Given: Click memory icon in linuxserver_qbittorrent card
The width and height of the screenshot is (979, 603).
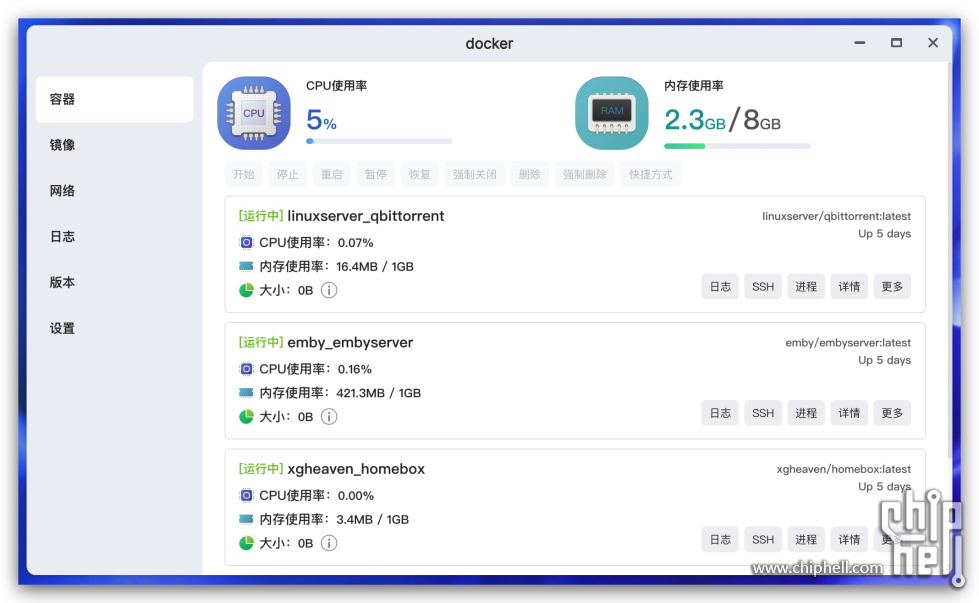Looking at the screenshot, I should pos(246,267).
